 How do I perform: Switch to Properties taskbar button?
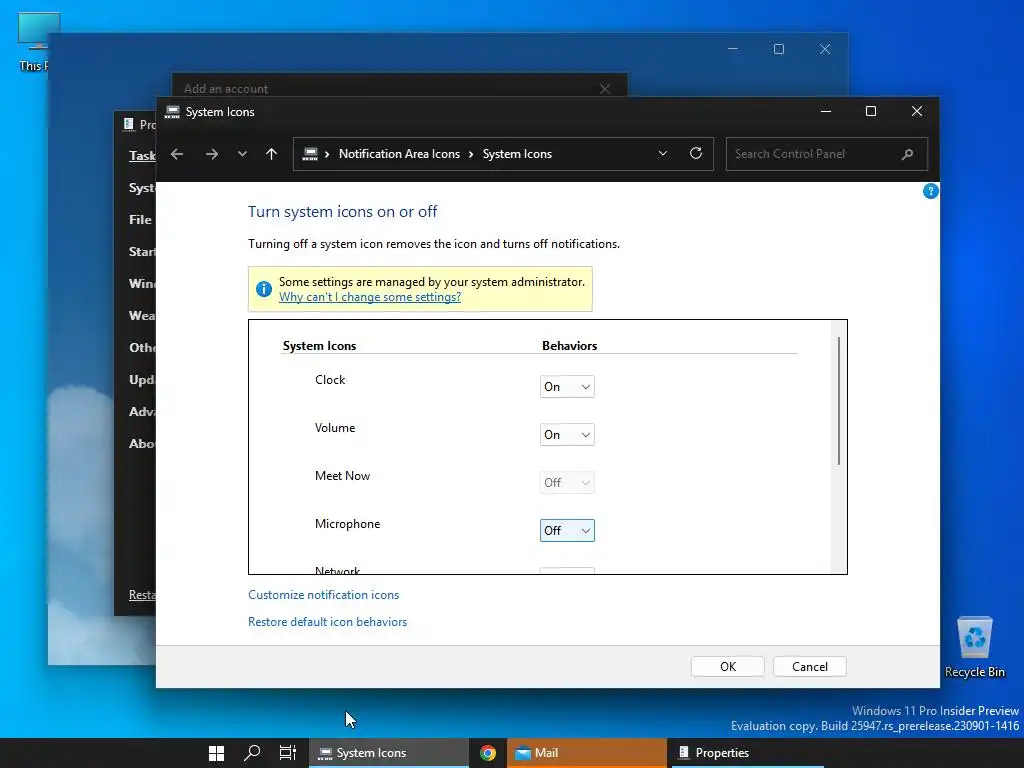pos(748,753)
